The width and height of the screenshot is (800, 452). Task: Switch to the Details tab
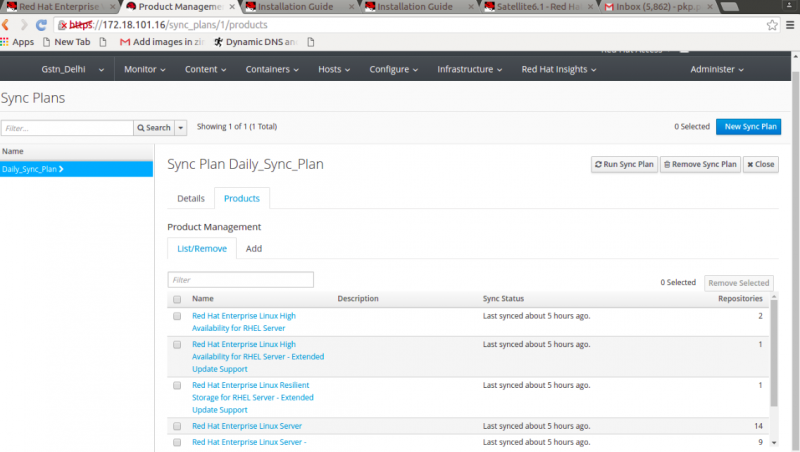[x=191, y=198]
